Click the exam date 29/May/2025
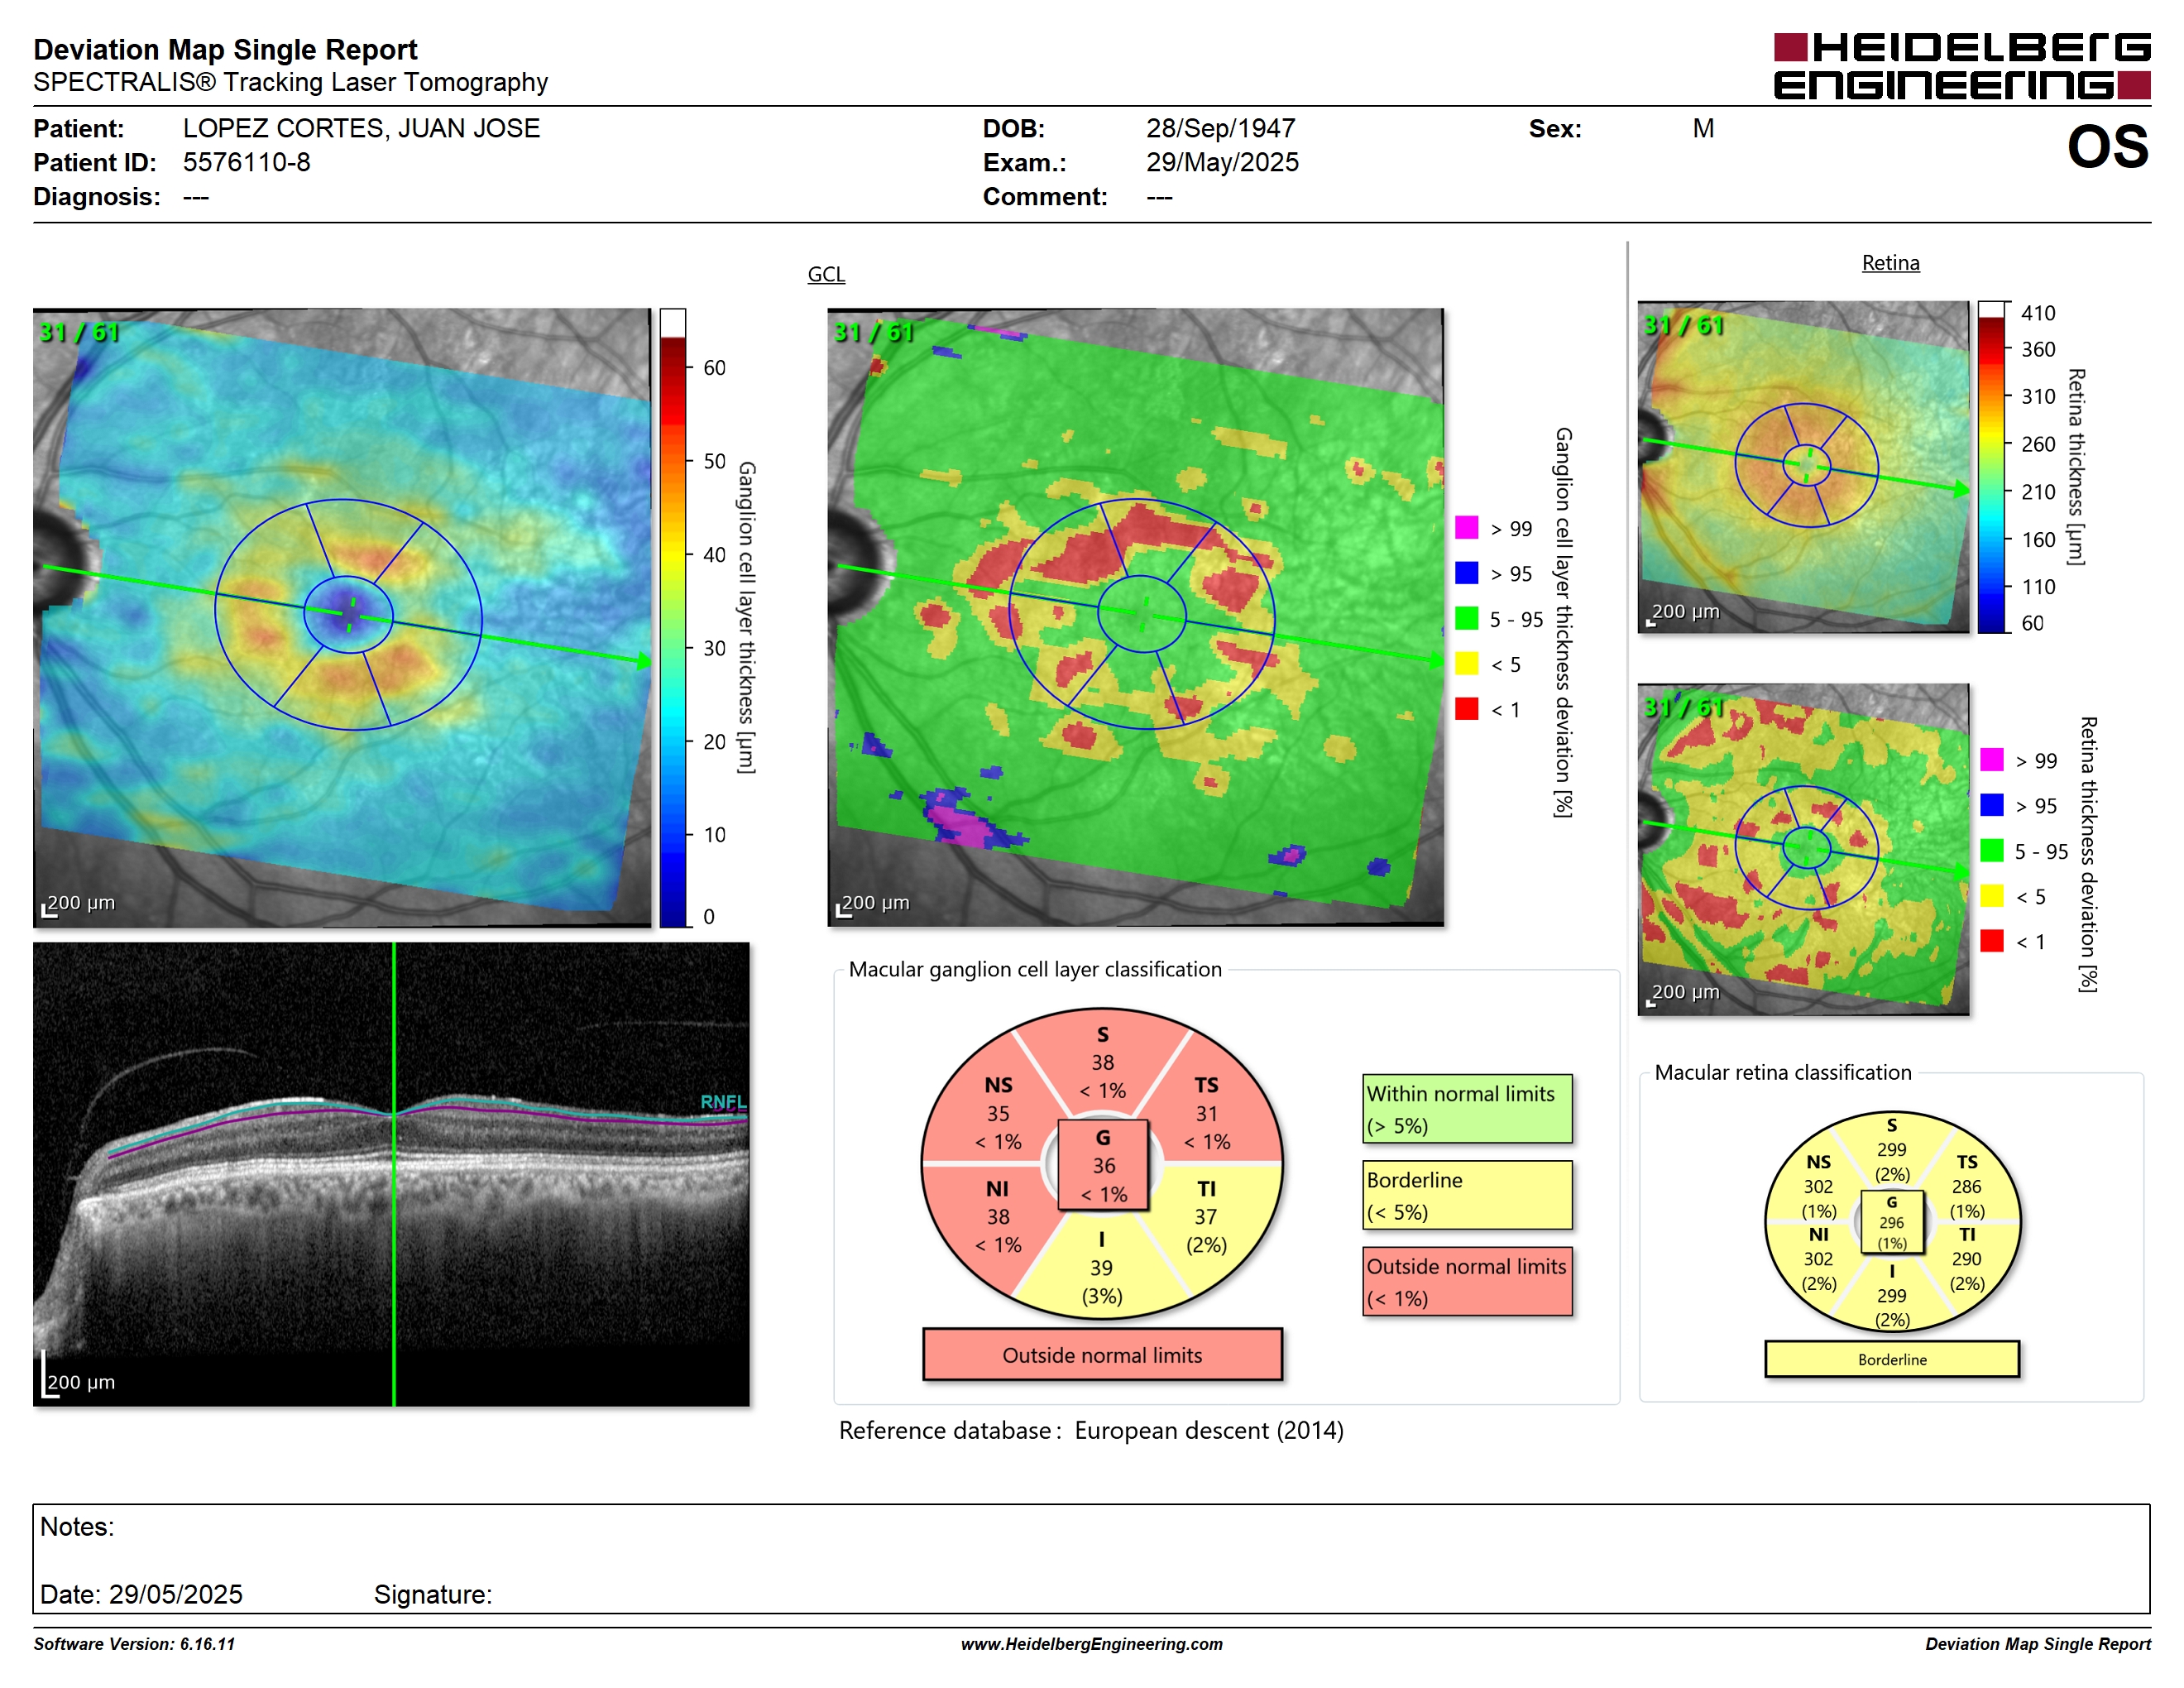 (1222, 162)
